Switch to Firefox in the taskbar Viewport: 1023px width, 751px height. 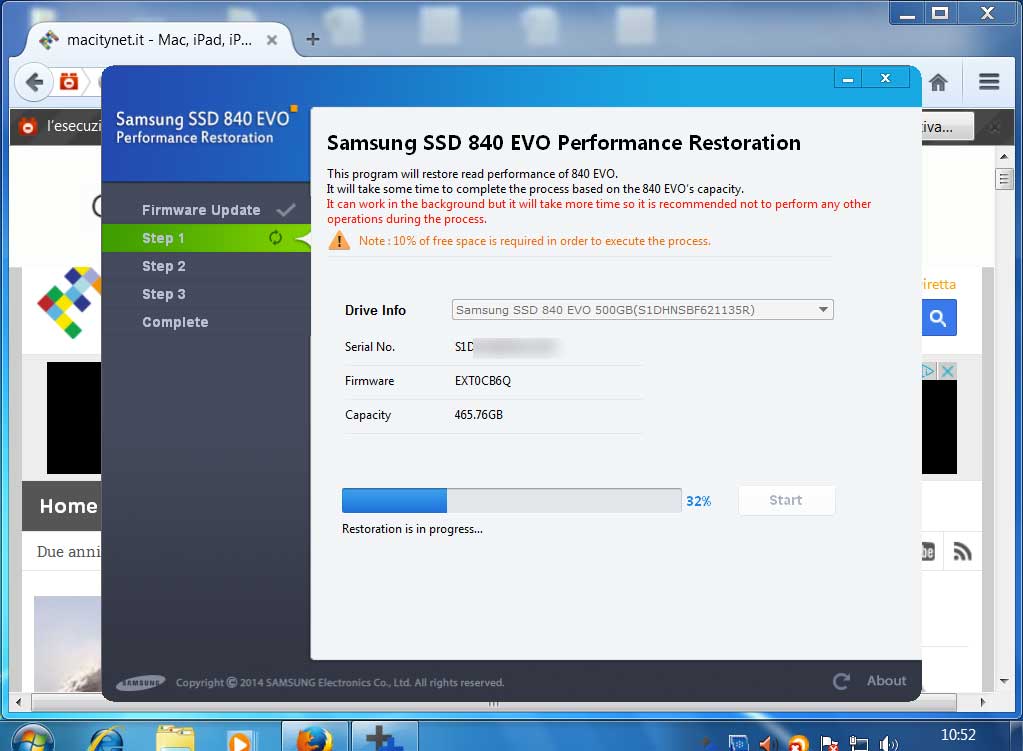[x=316, y=737]
